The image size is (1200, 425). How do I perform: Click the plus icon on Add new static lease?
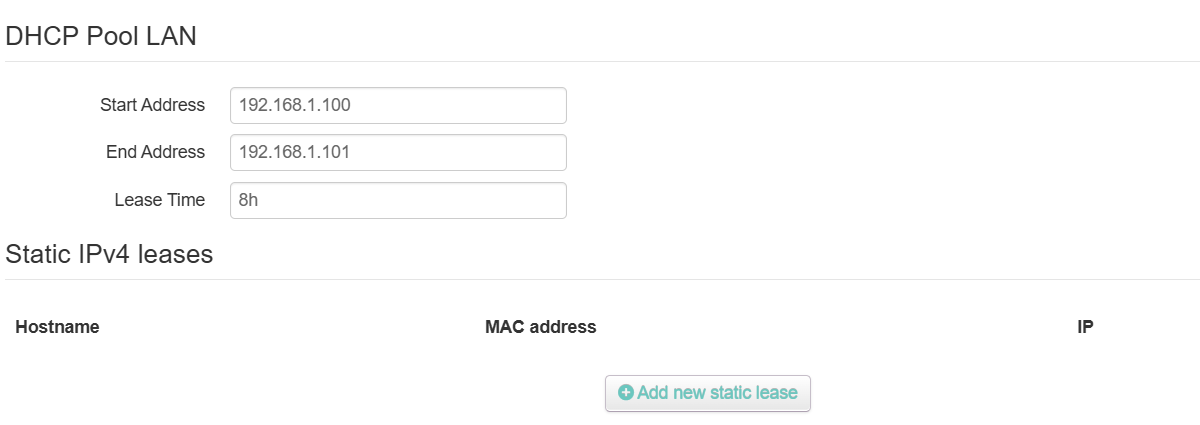click(626, 393)
